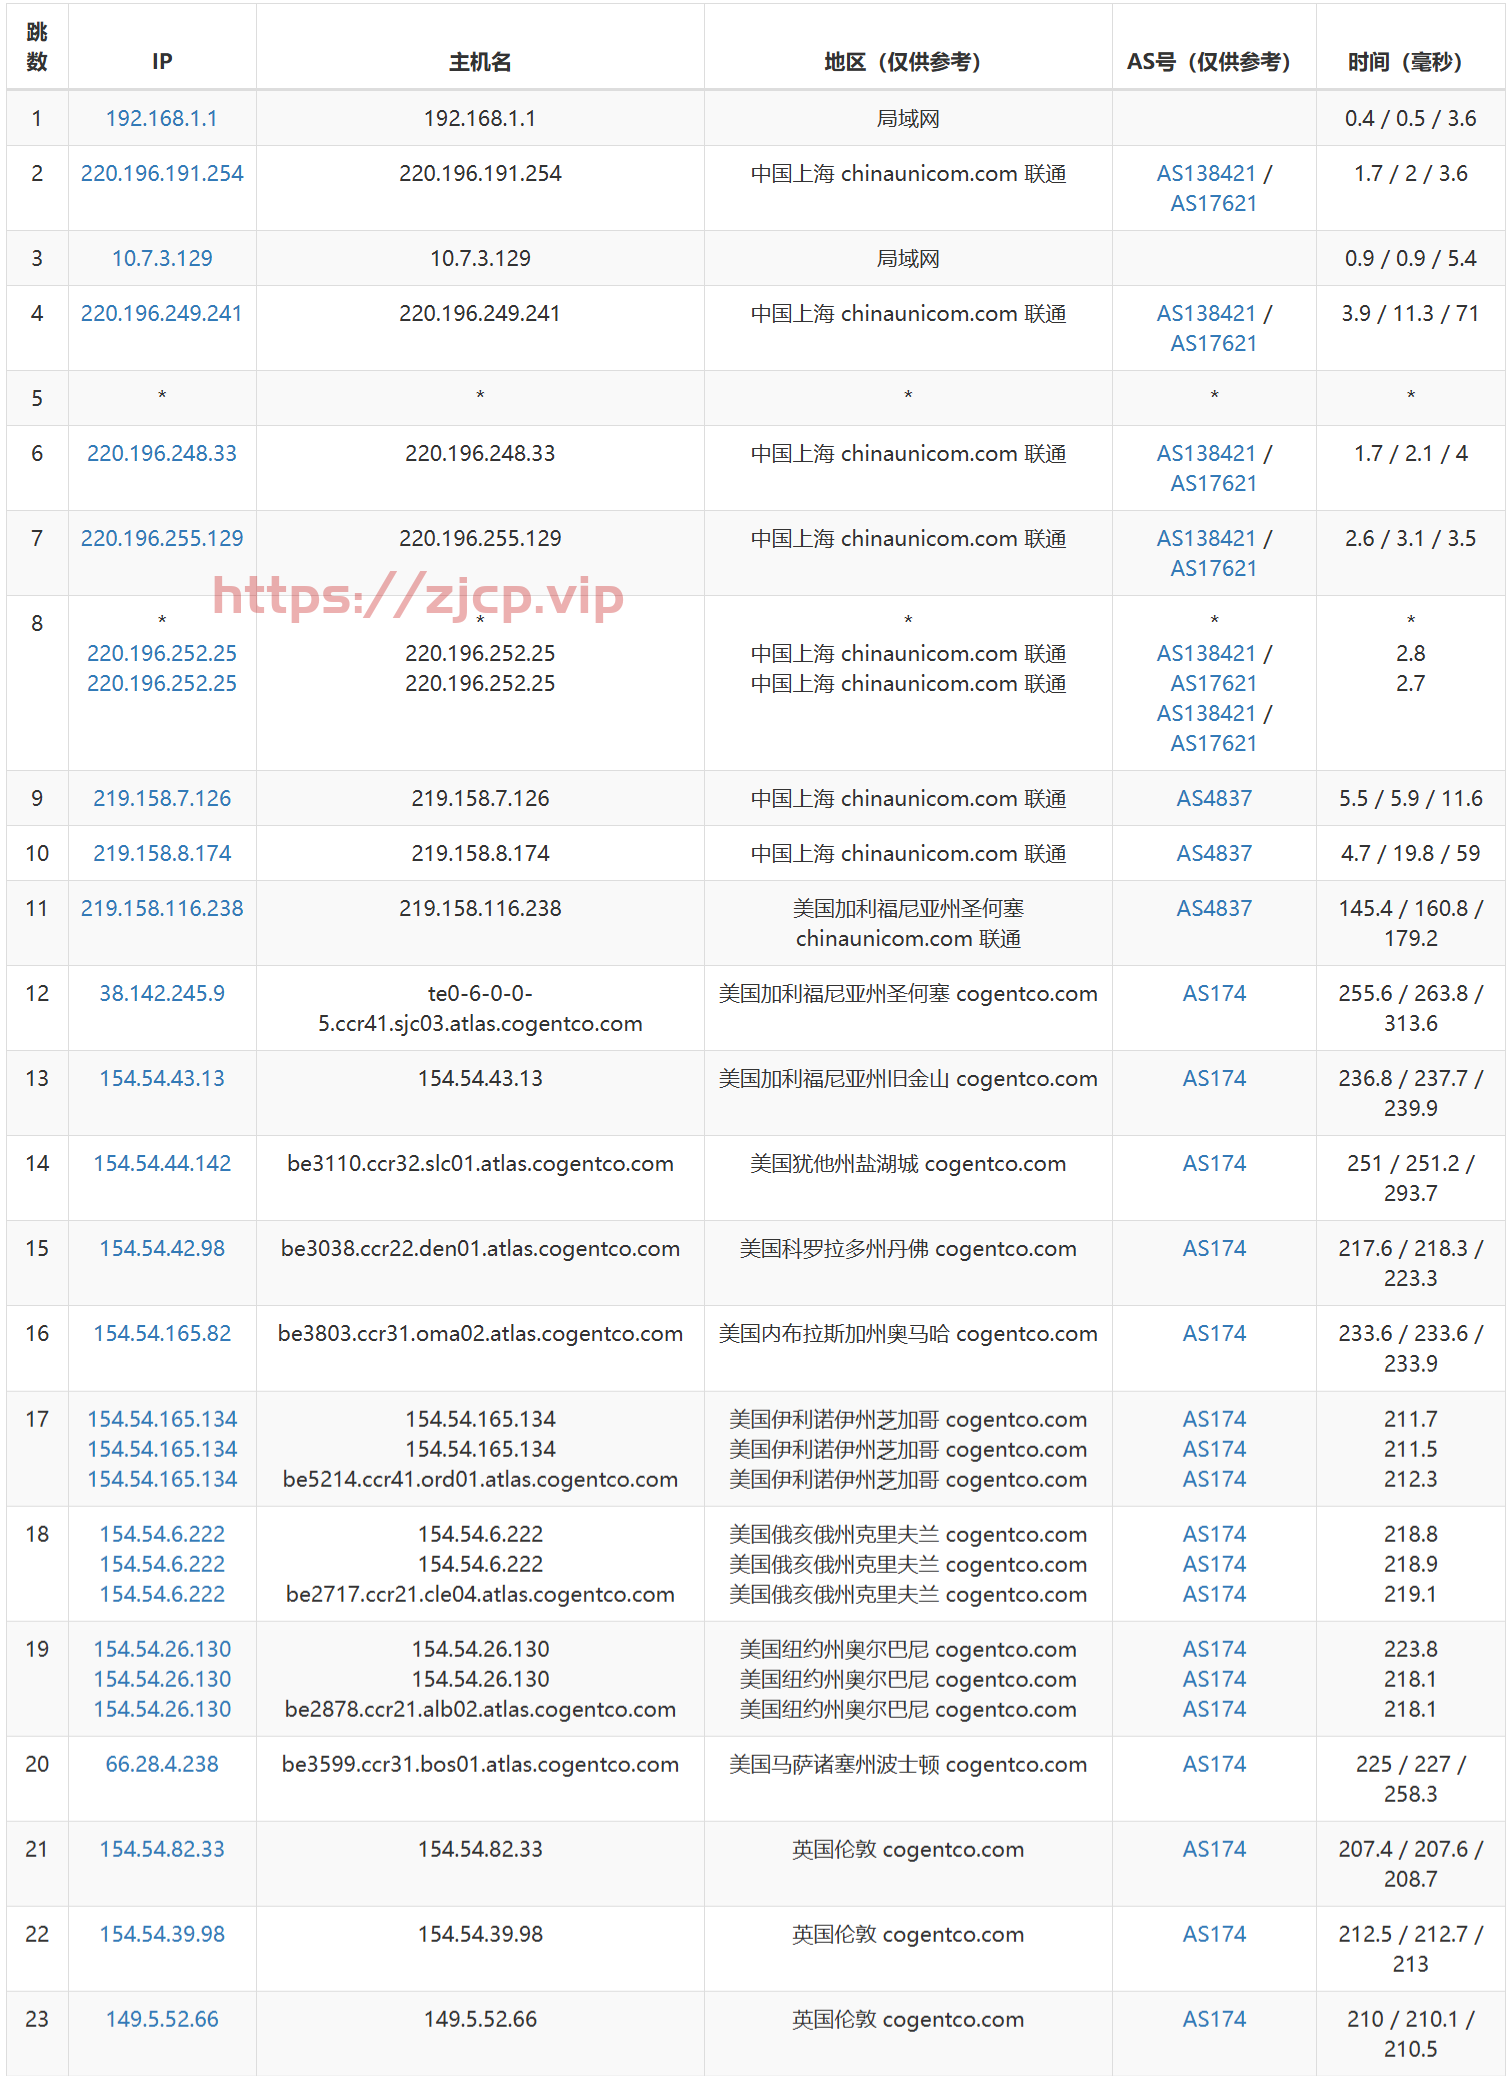Open IP link 154.54.165.82
The width and height of the screenshot is (1506, 2076).
click(162, 1333)
